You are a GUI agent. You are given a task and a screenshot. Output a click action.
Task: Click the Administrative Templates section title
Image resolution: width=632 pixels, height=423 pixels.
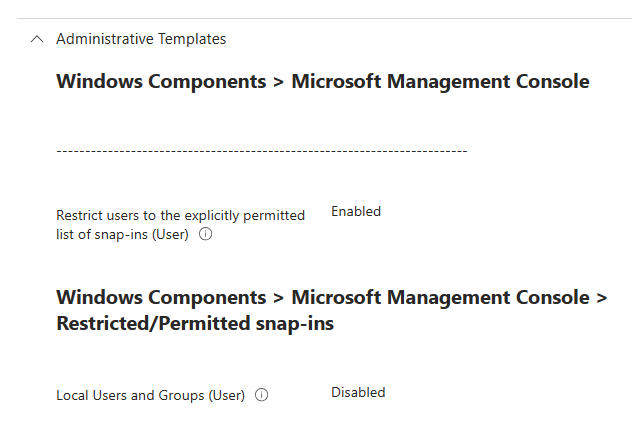click(x=141, y=39)
